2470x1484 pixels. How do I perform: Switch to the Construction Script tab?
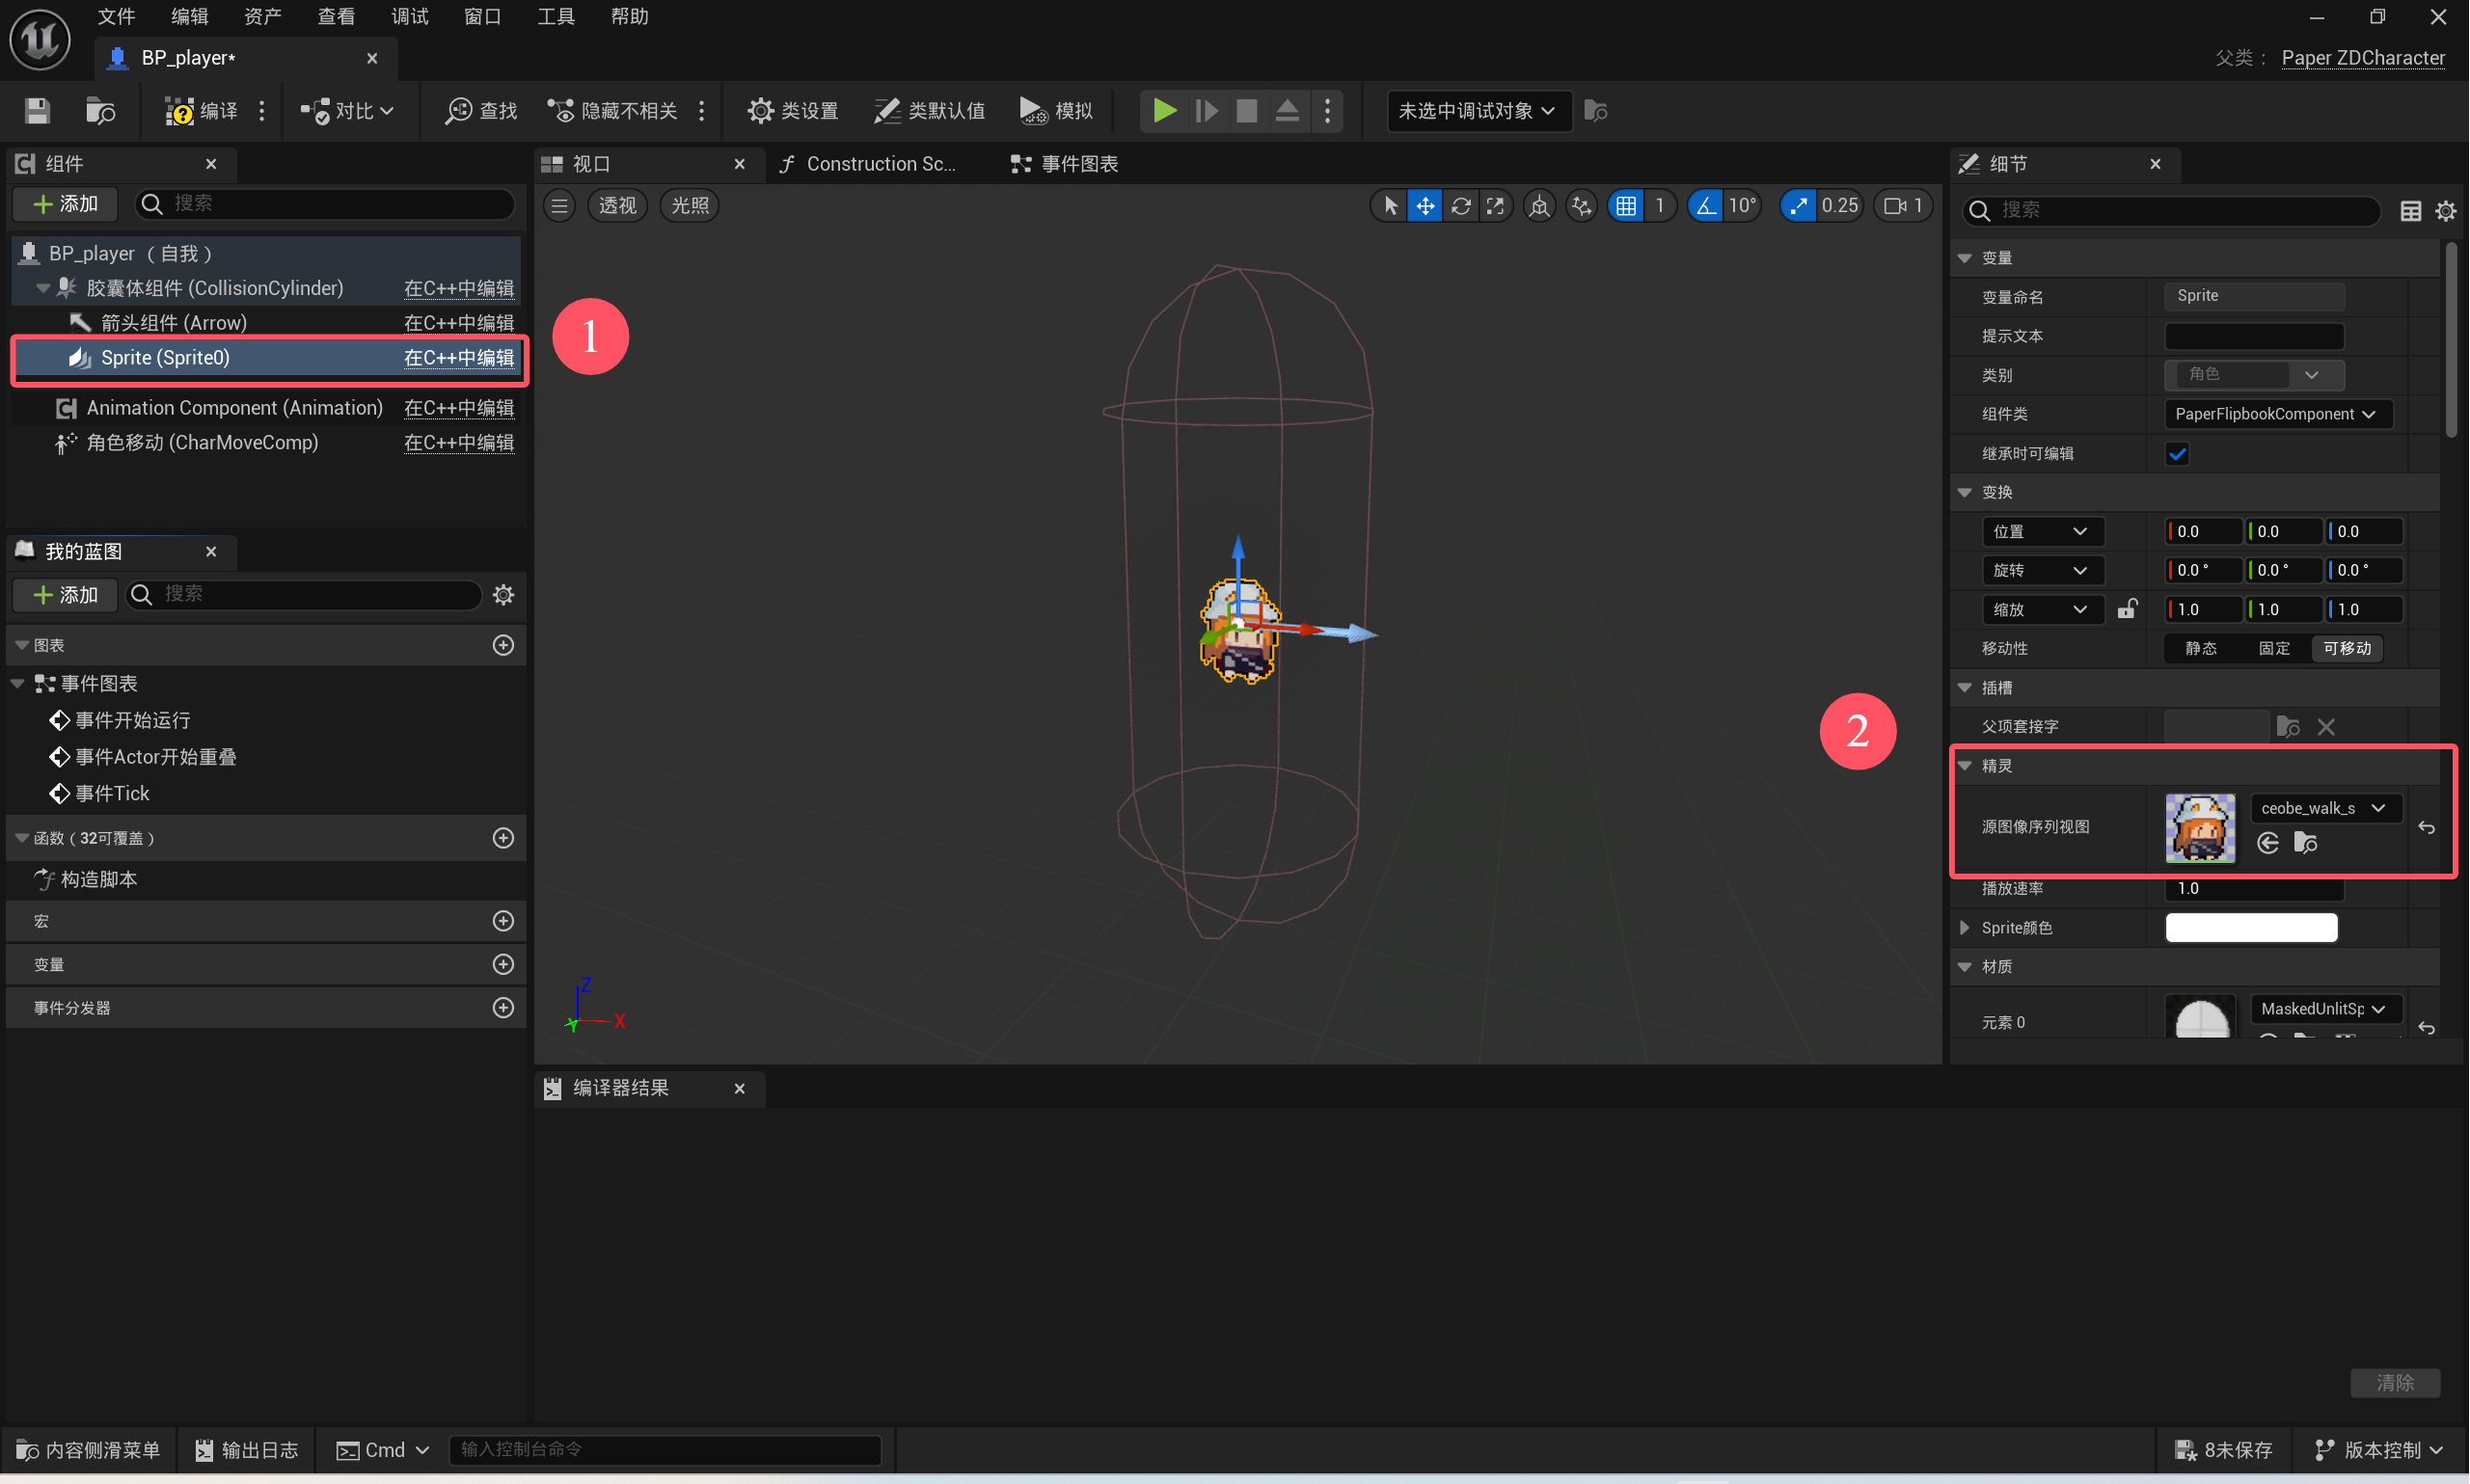tap(868, 164)
